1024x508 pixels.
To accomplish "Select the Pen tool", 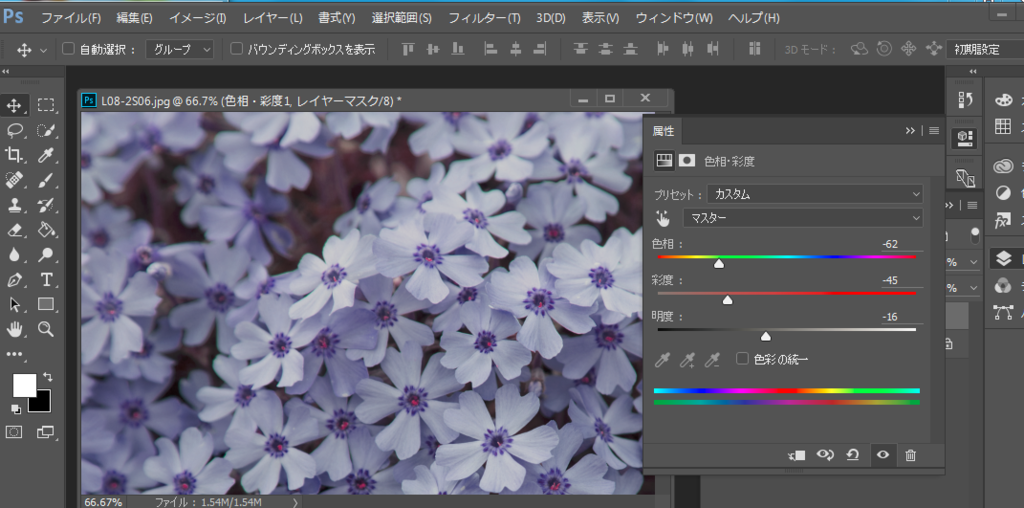I will (14, 280).
